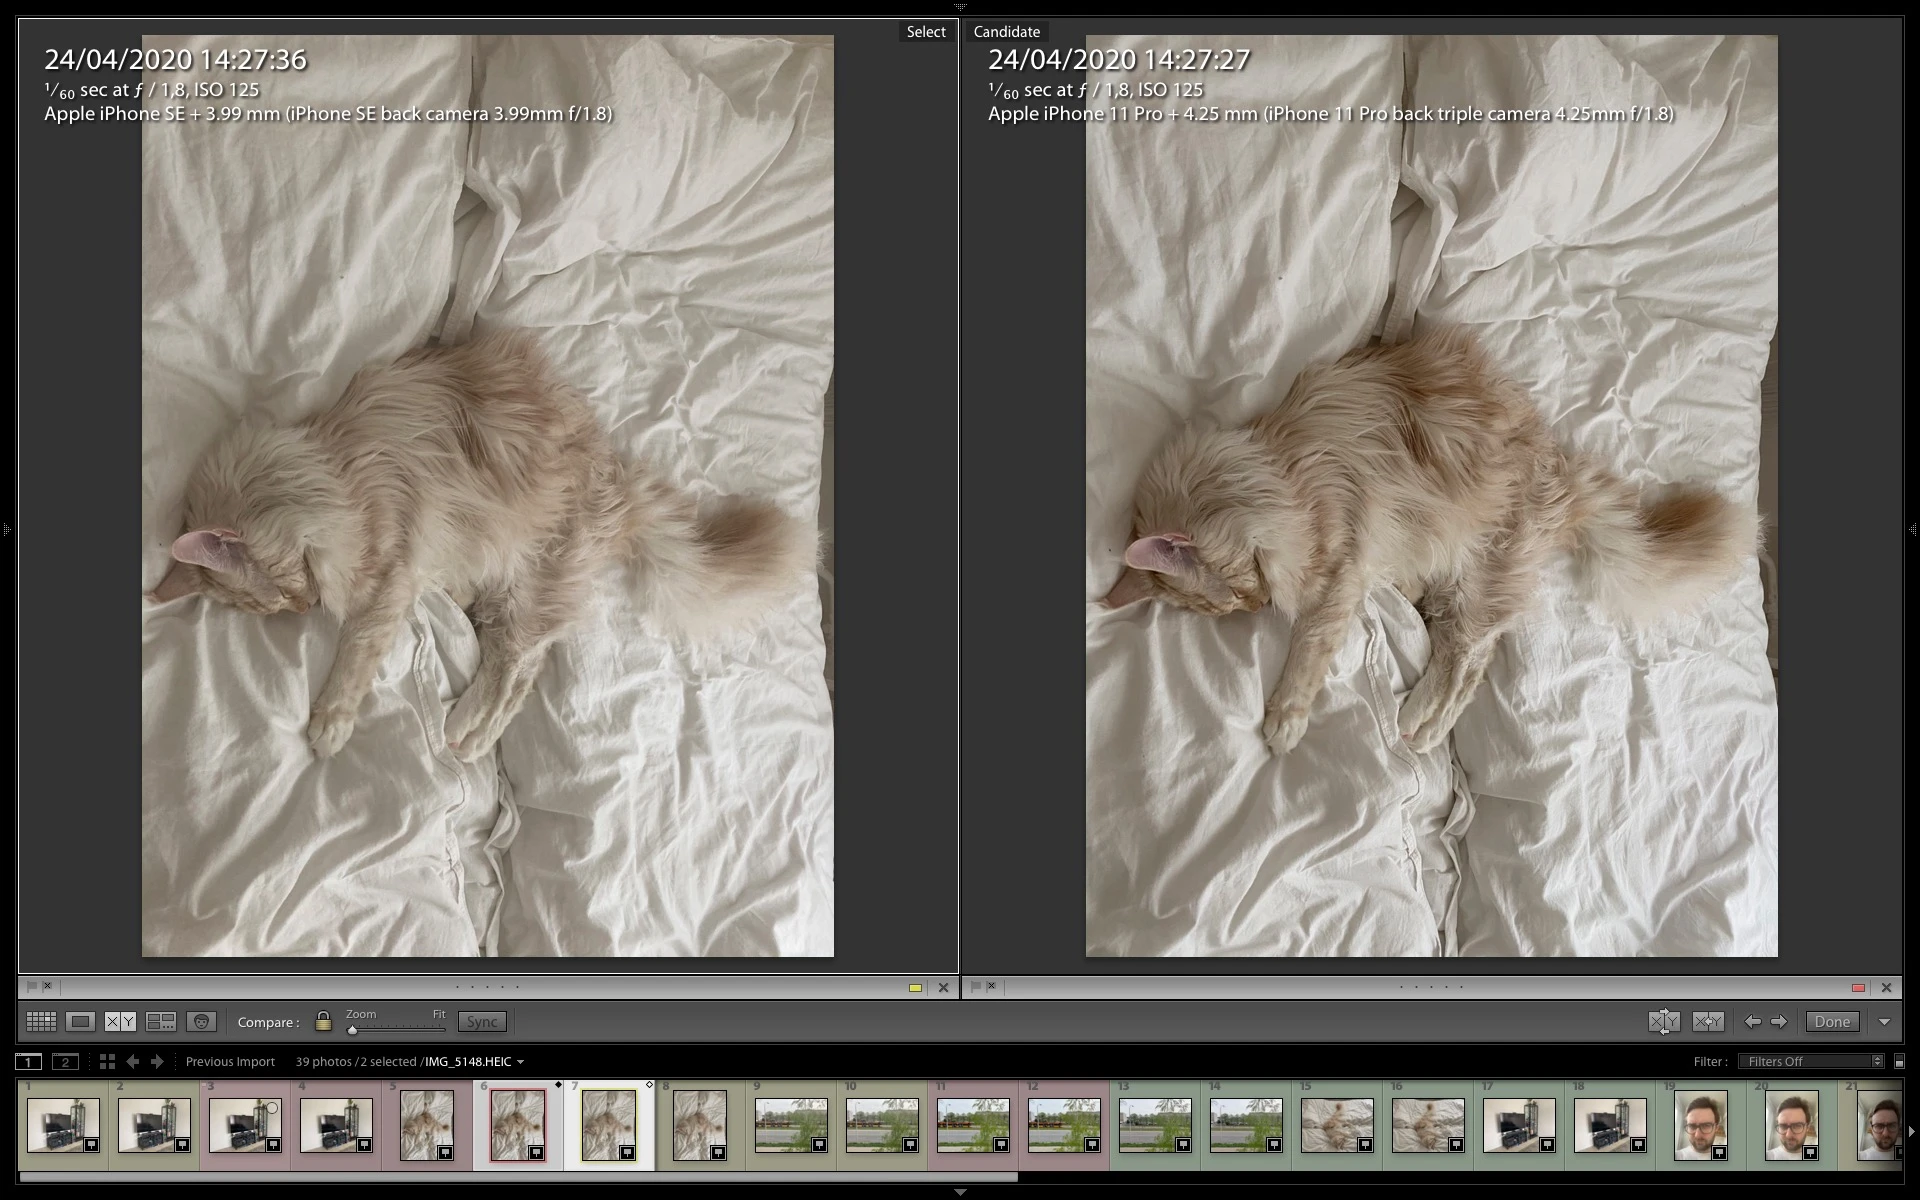Open the People view face icon
Screen dimensions: 1920x1200
point(201,1021)
